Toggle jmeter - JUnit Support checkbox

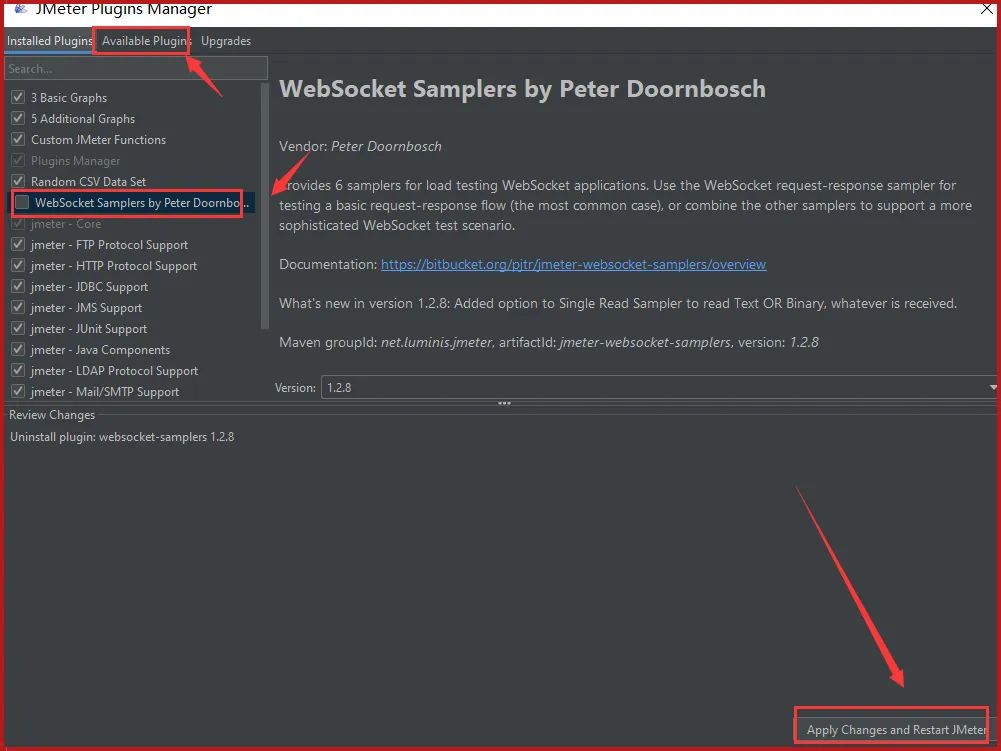point(18,329)
